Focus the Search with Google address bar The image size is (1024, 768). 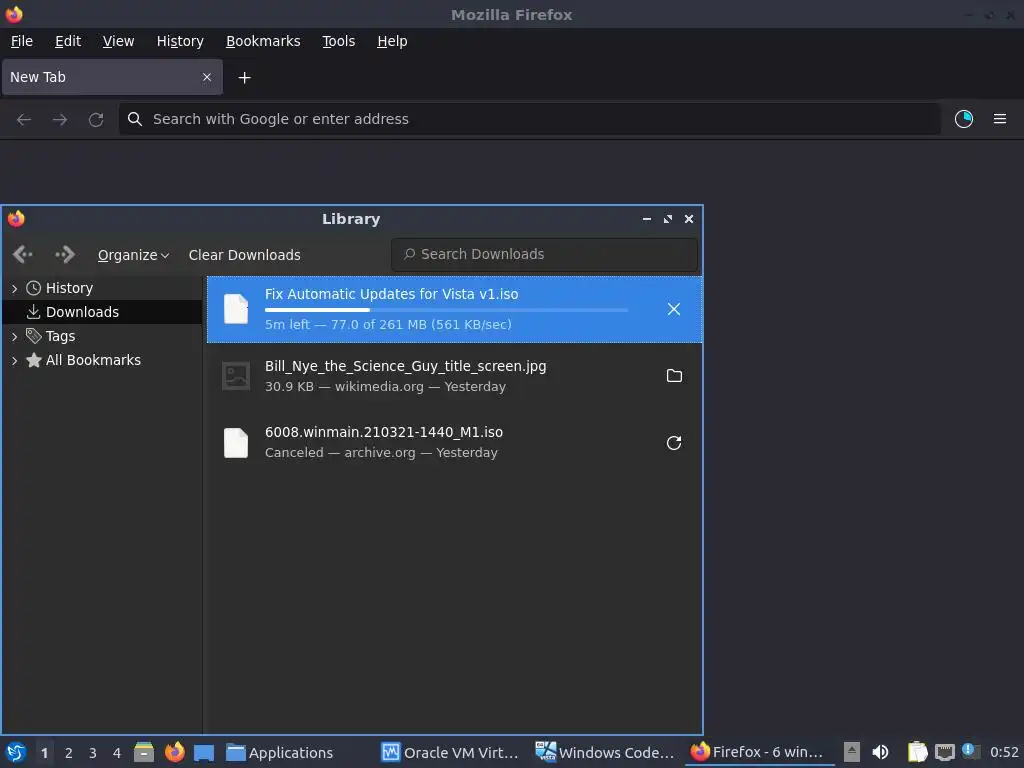pyautogui.click(x=529, y=119)
